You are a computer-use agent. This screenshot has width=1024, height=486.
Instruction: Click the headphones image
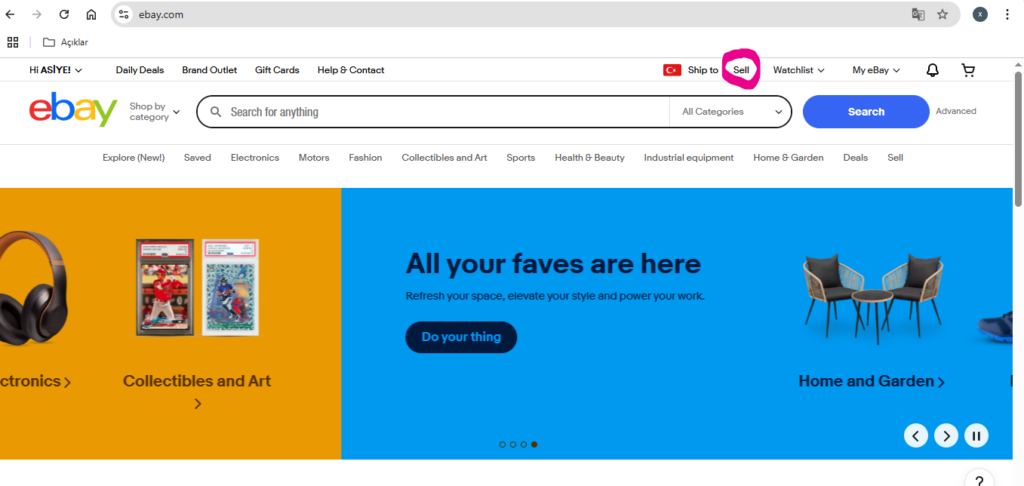pos(34,289)
